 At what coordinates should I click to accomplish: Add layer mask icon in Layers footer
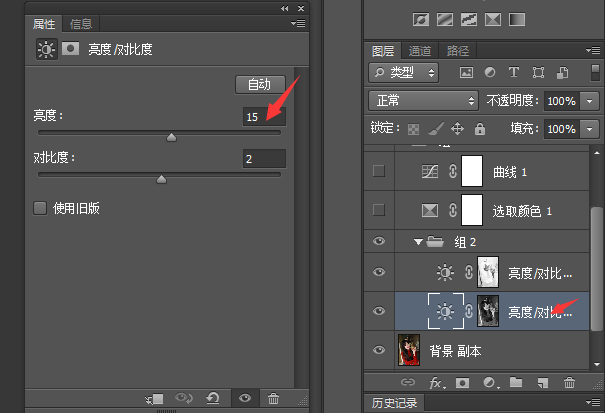(x=462, y=383)
